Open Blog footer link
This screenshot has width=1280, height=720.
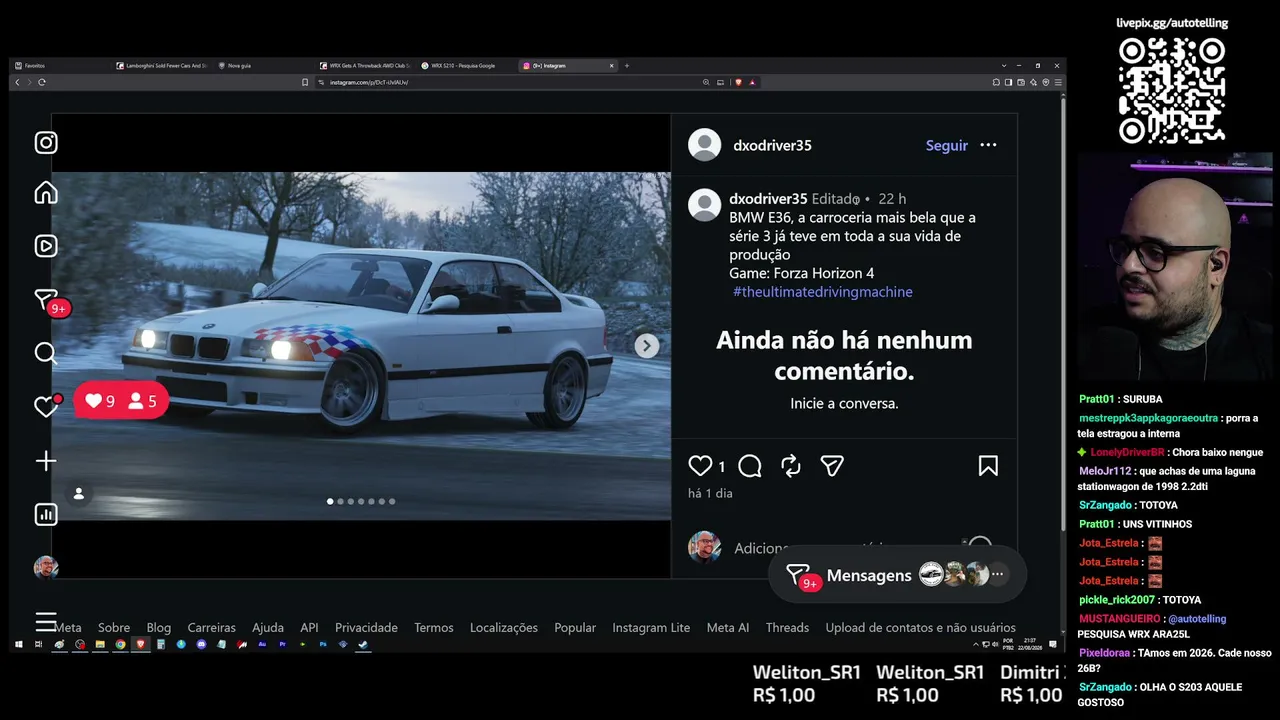tap(159, 628)
